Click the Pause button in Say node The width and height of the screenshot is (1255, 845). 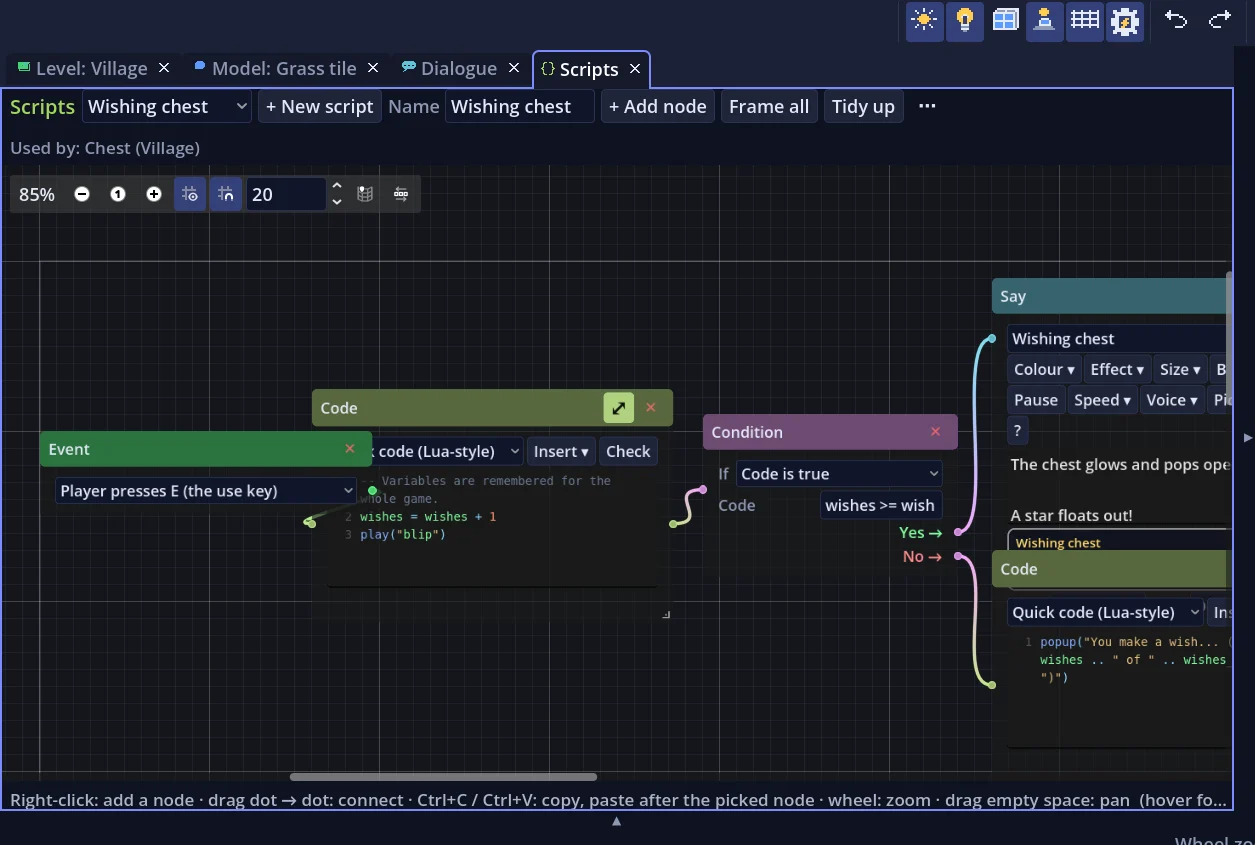point(1036,400)
